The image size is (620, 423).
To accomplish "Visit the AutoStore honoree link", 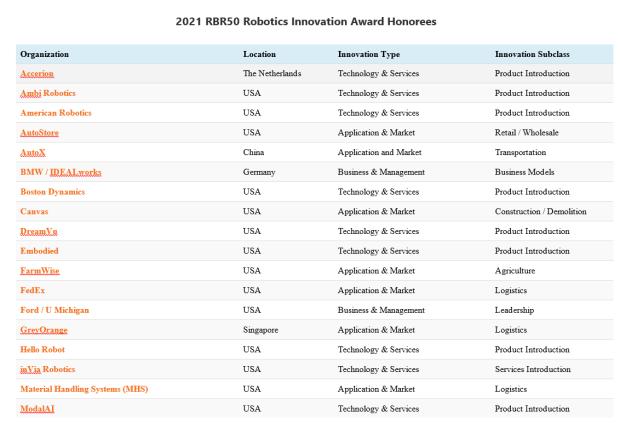I will (42, 133).
